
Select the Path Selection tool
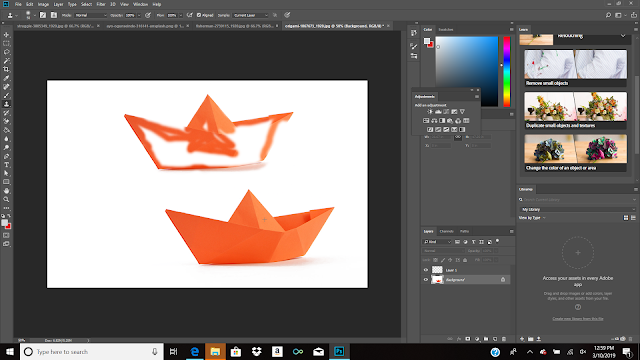click(x=7, y=173)
